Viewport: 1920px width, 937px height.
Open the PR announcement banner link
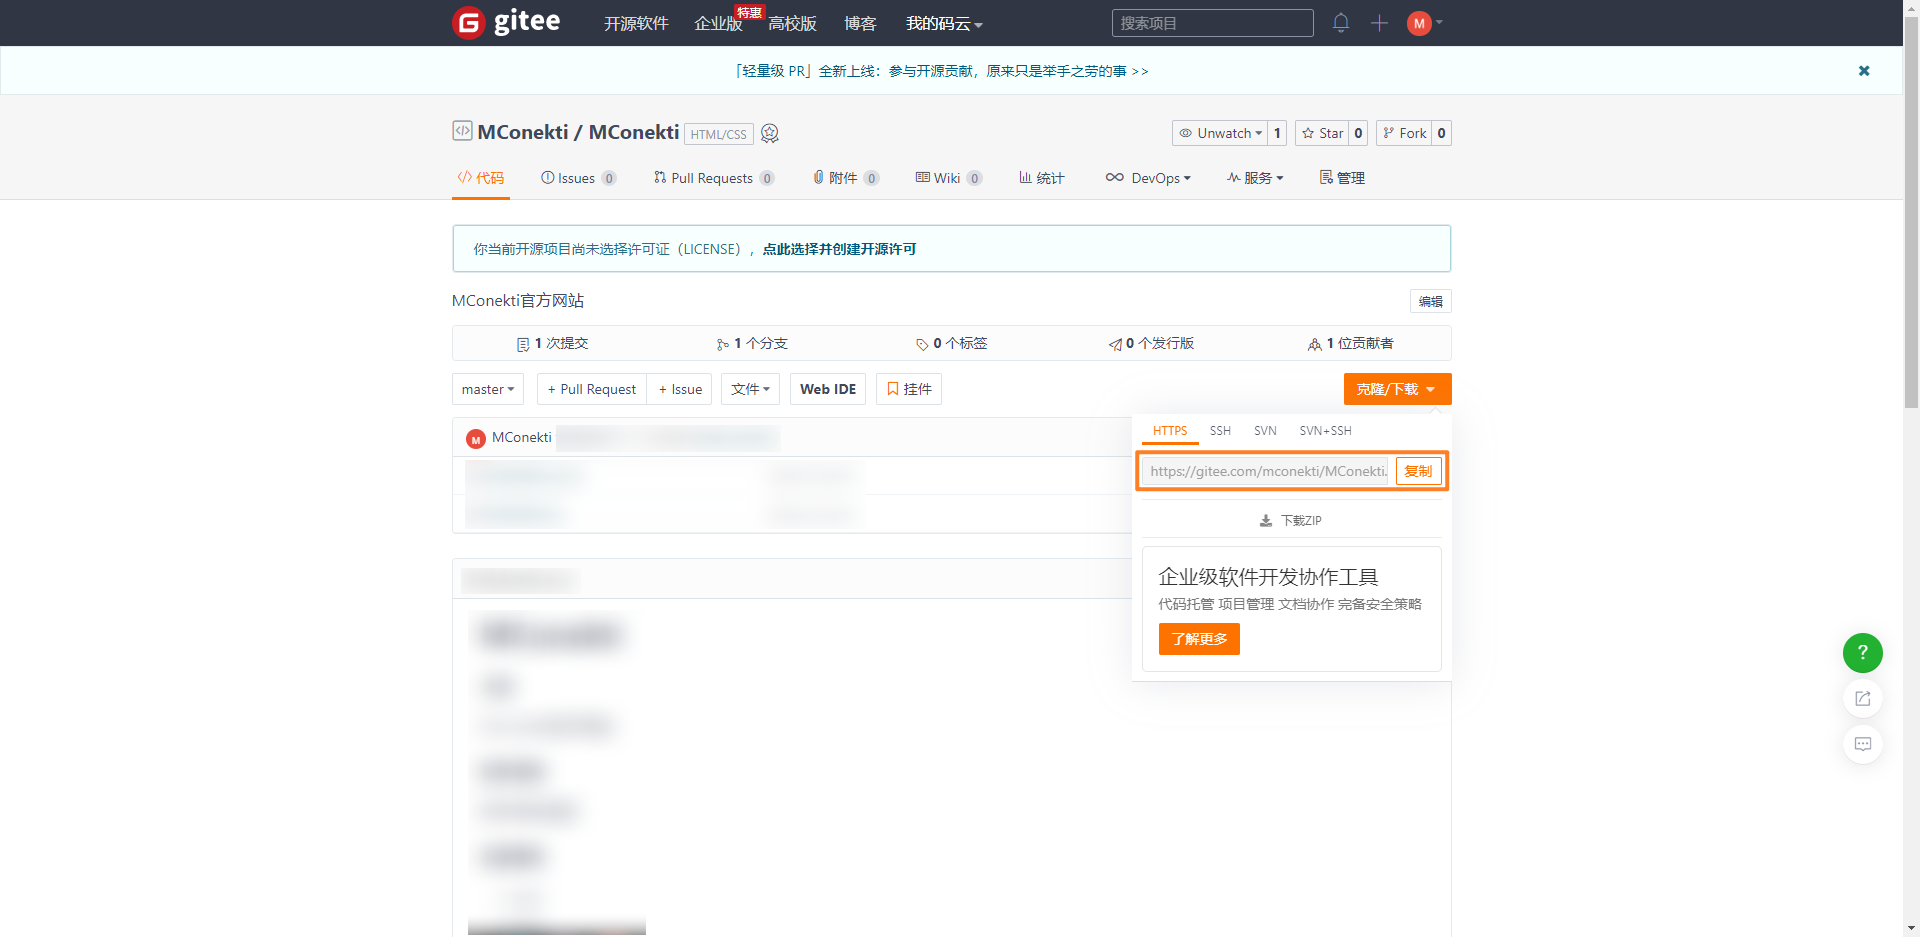[941, 71]
